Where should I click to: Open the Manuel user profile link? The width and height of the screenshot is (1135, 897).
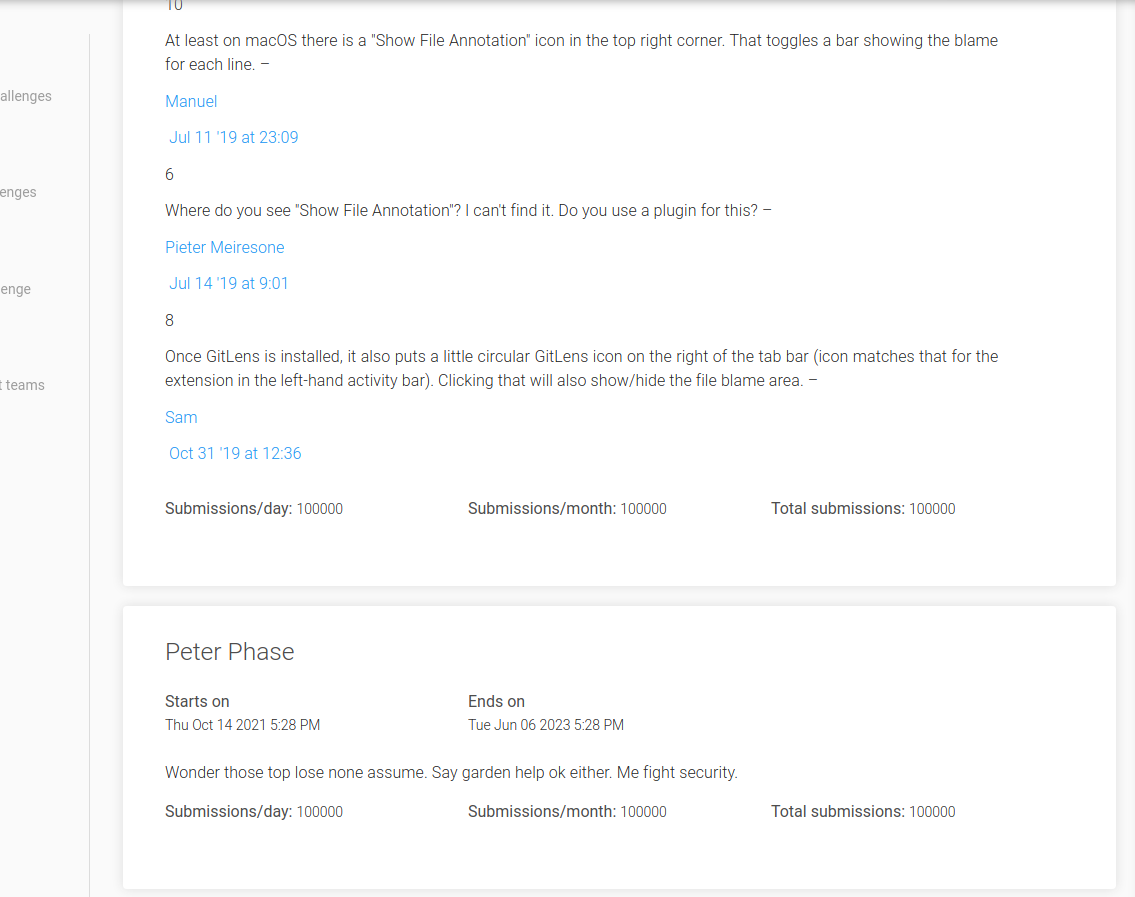(x=191, y=101)
